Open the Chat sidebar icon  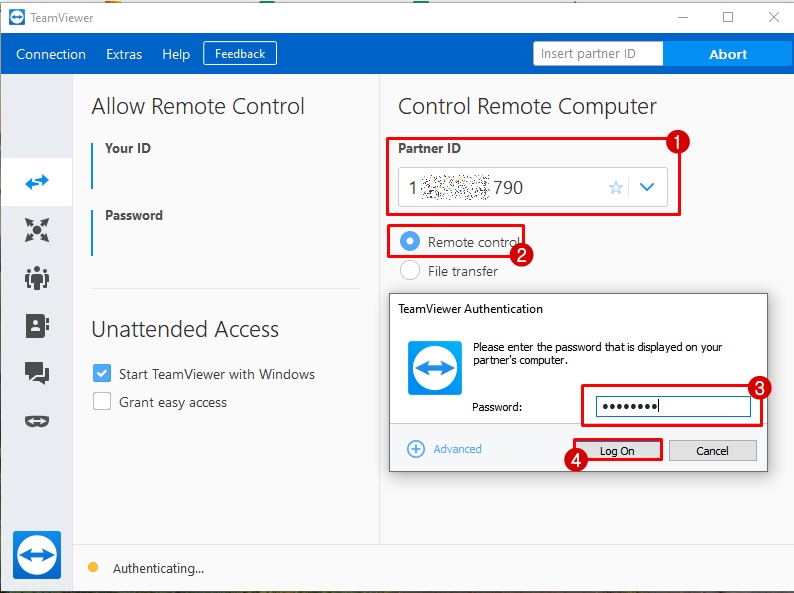tap(37, 373)
